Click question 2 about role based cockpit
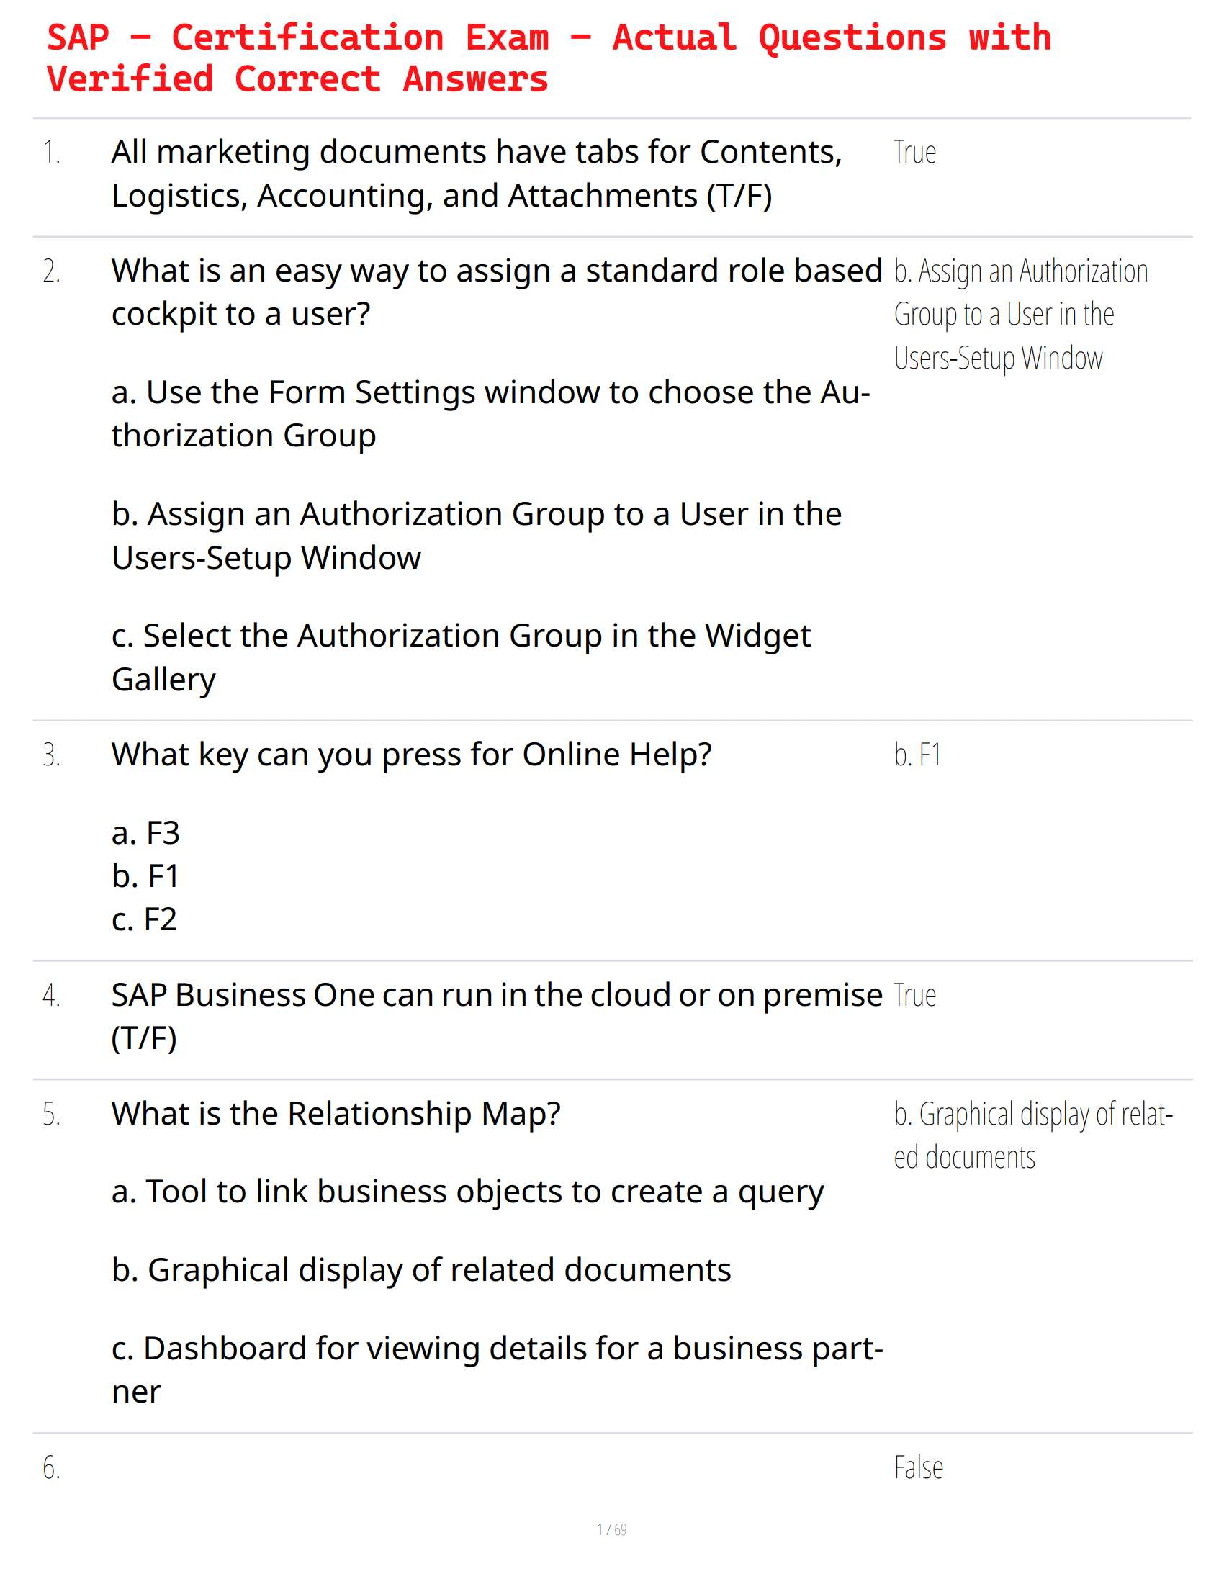The width and height of the screenshot is (1224, 1584). [x=496, y=292]
